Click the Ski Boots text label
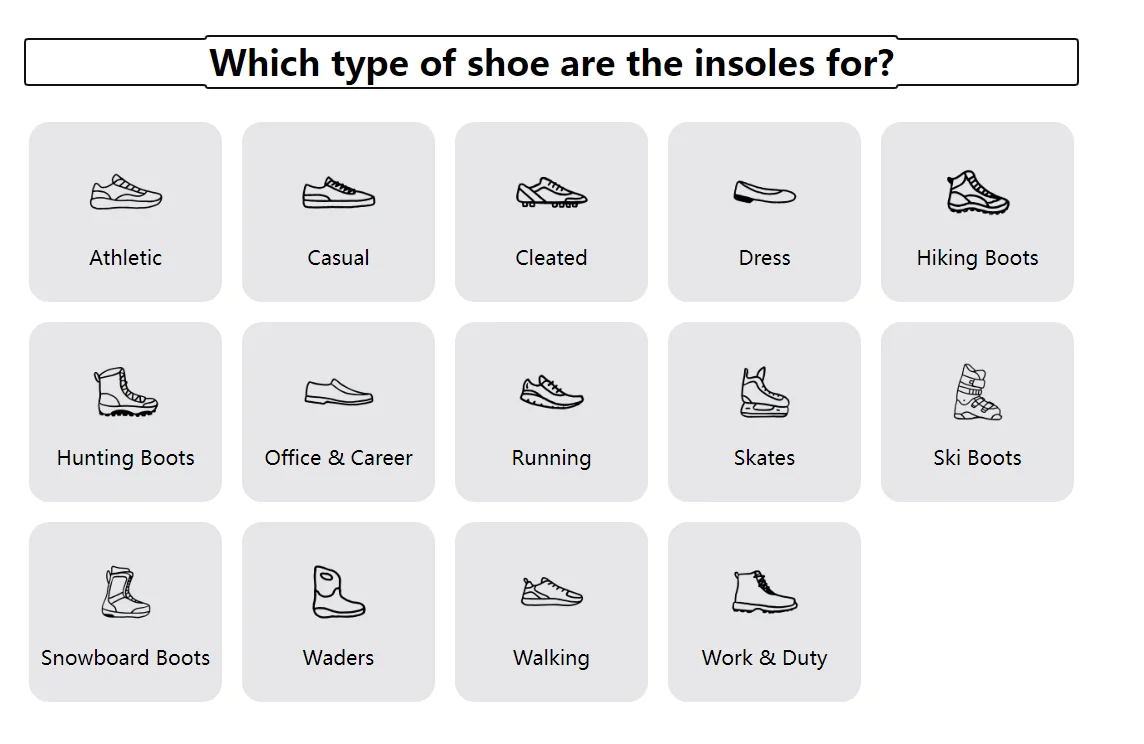 (x=977, y=458)
